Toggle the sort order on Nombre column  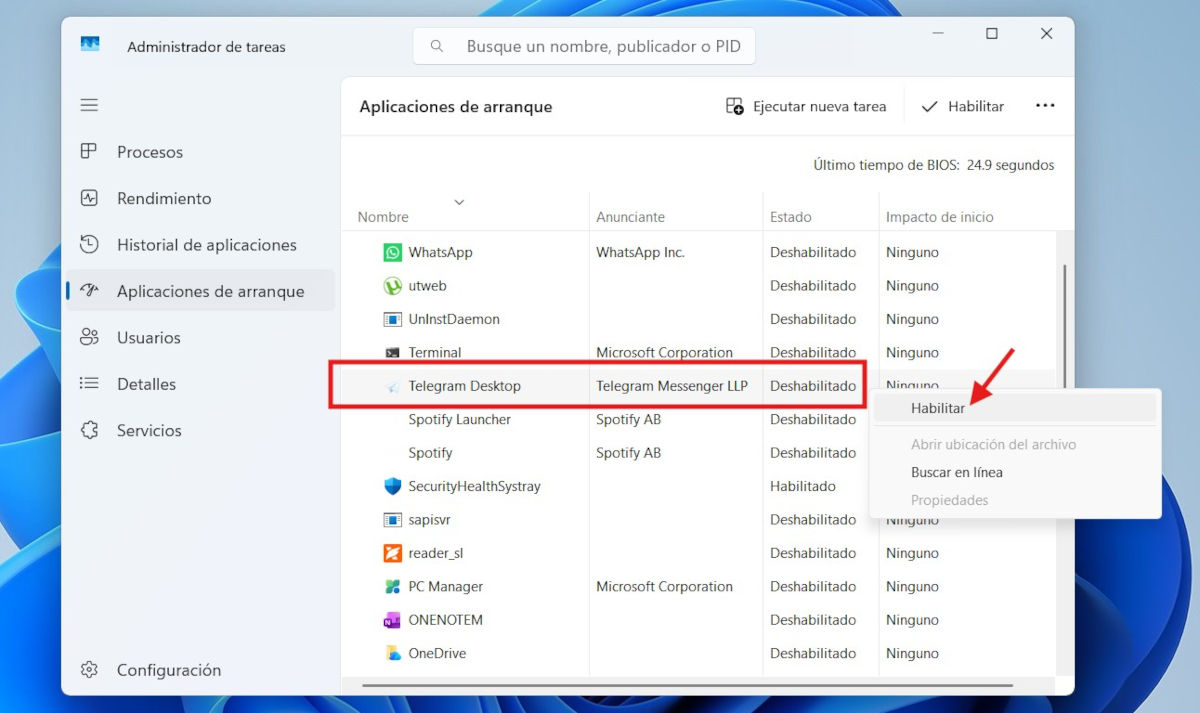459,202
